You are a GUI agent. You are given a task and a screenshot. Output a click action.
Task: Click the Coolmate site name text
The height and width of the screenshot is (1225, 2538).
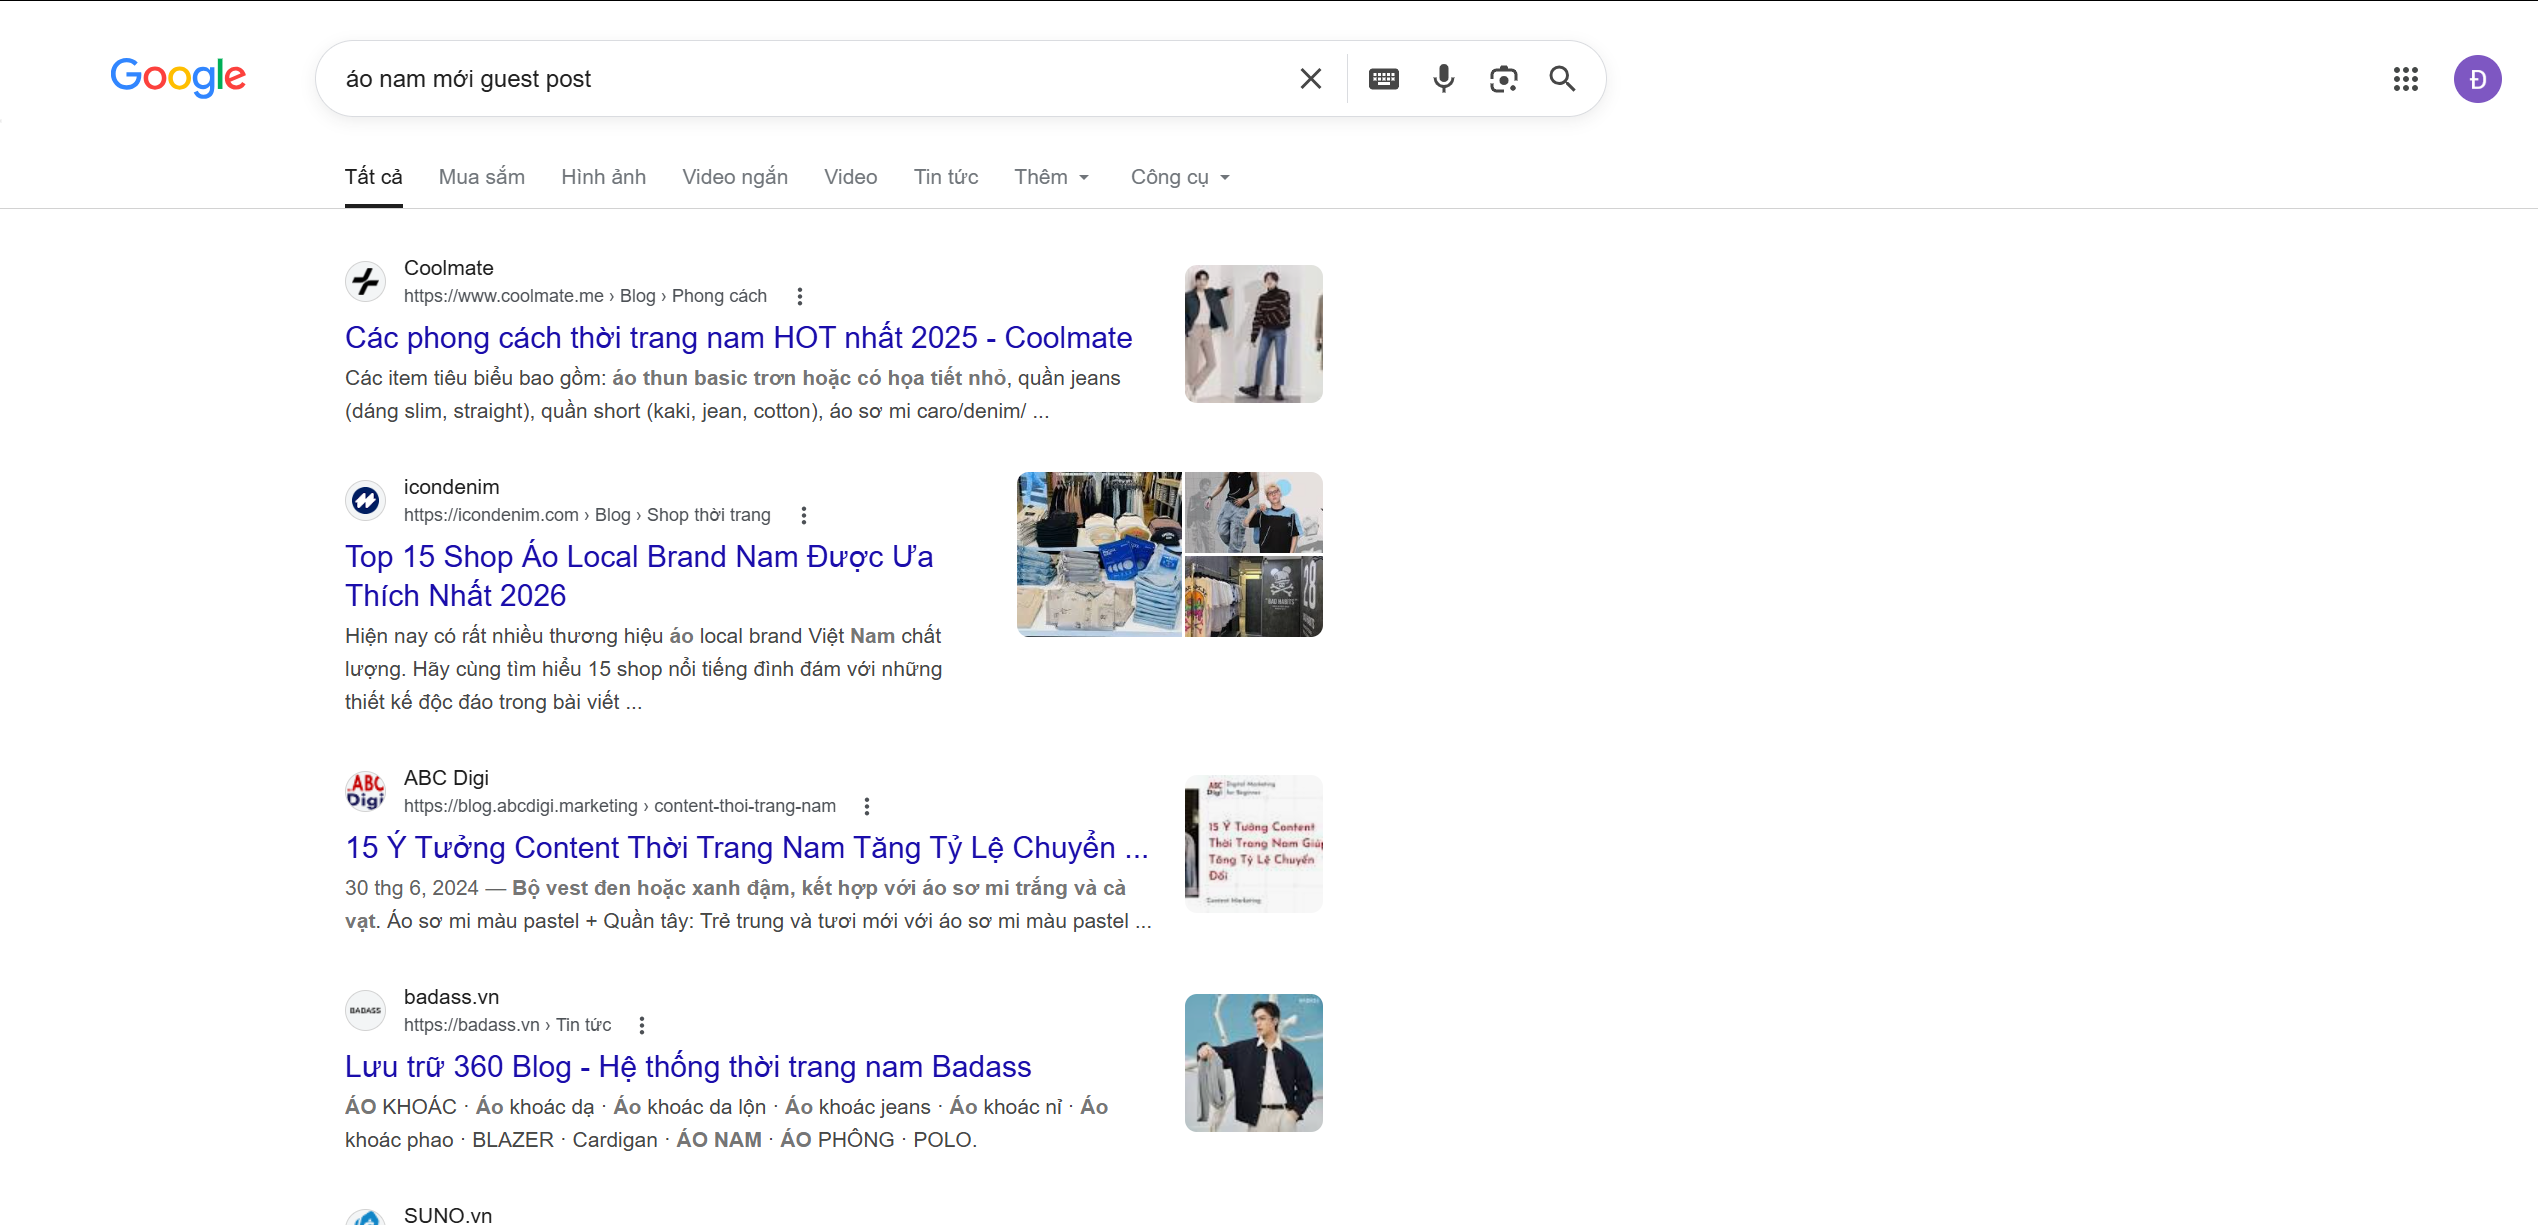(x=449, y=268)
